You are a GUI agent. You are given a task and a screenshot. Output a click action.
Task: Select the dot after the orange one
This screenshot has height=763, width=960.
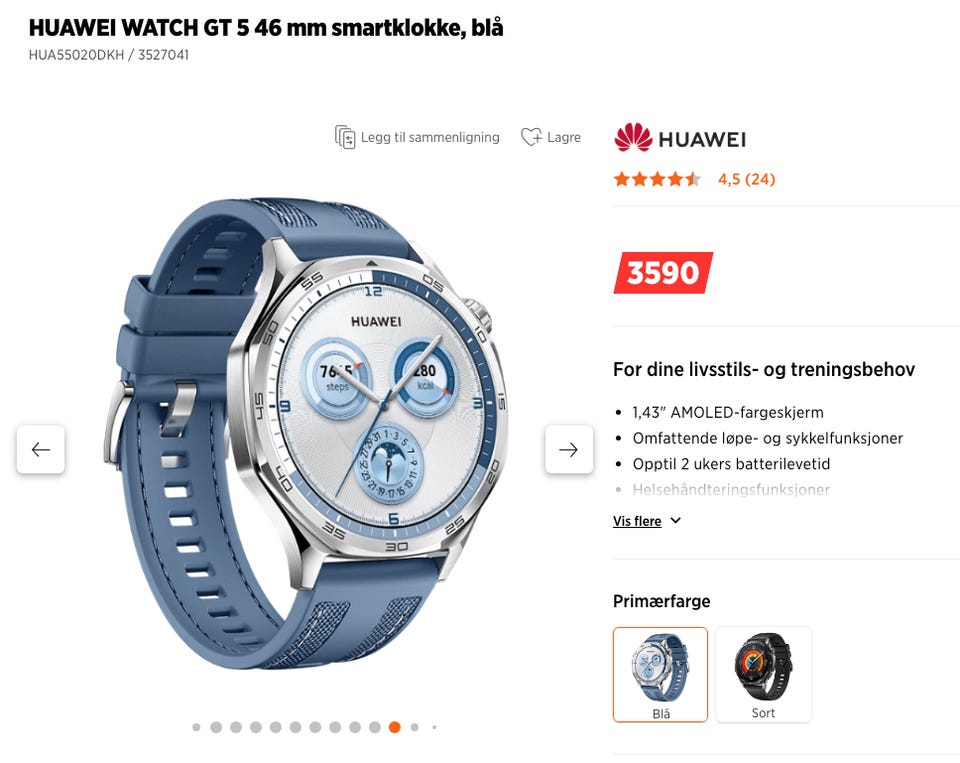(x=414, y=727)
